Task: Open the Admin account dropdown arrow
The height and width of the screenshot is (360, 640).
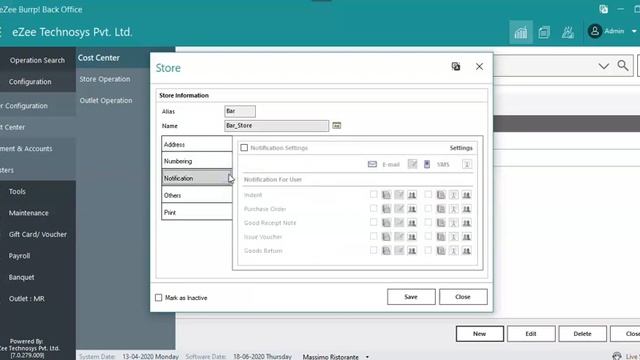Action: coord(634,31)
